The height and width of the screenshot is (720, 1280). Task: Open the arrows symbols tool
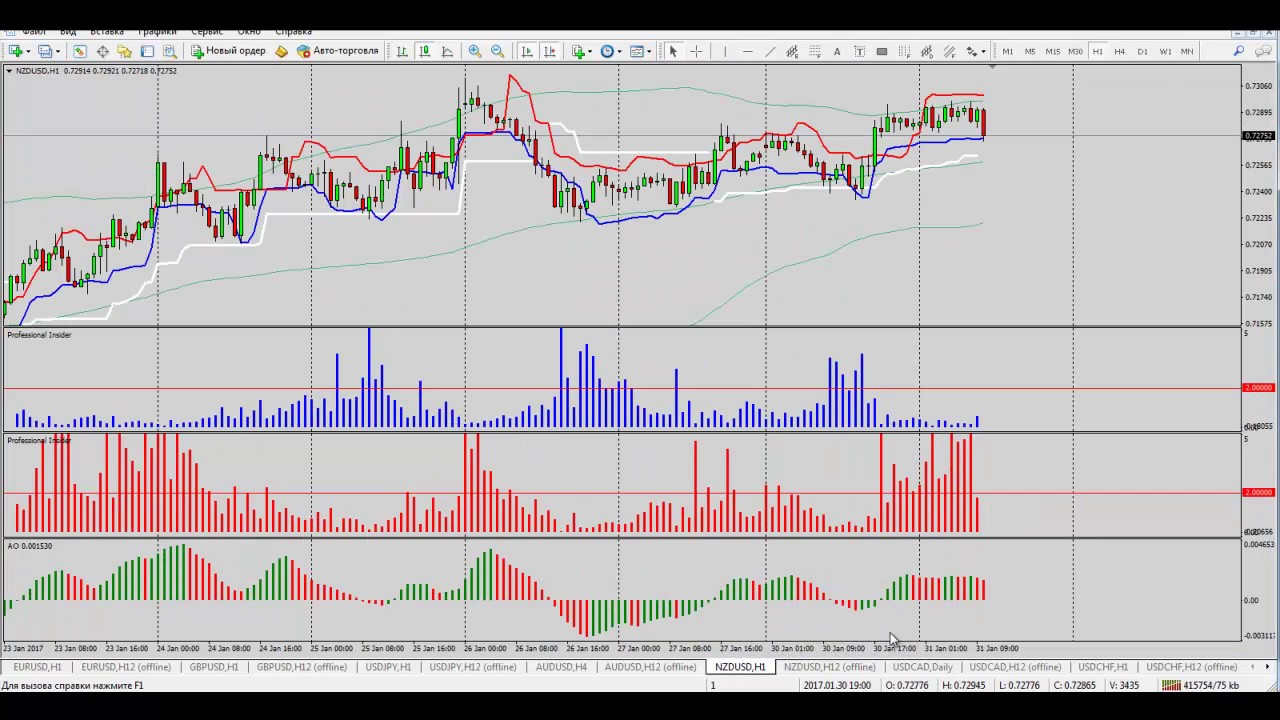971,51
